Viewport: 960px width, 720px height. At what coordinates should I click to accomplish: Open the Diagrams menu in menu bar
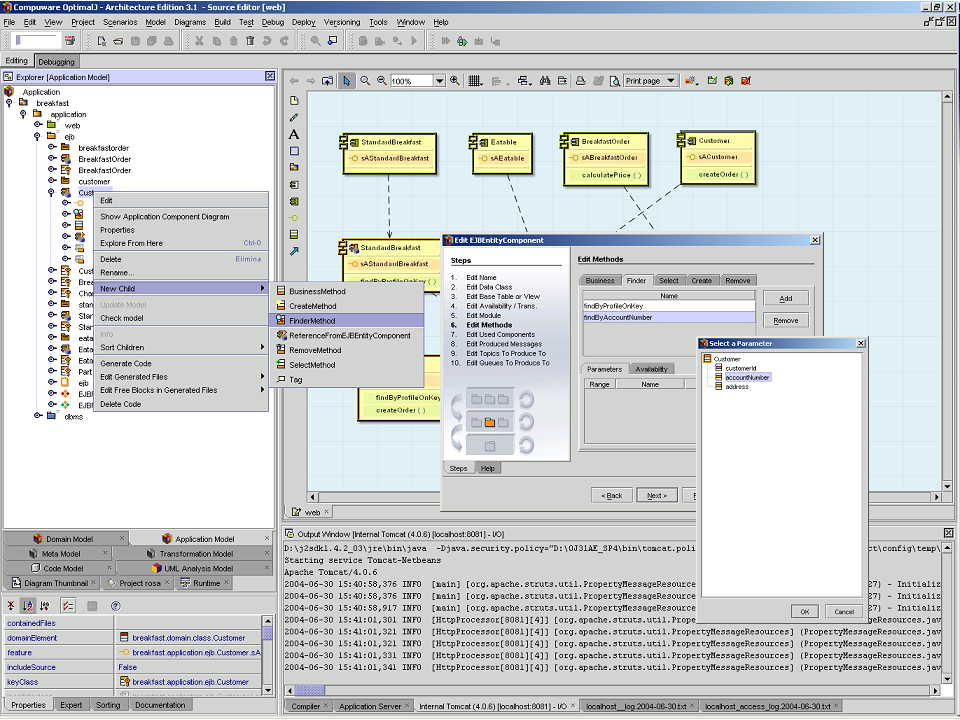click(190, 22)
